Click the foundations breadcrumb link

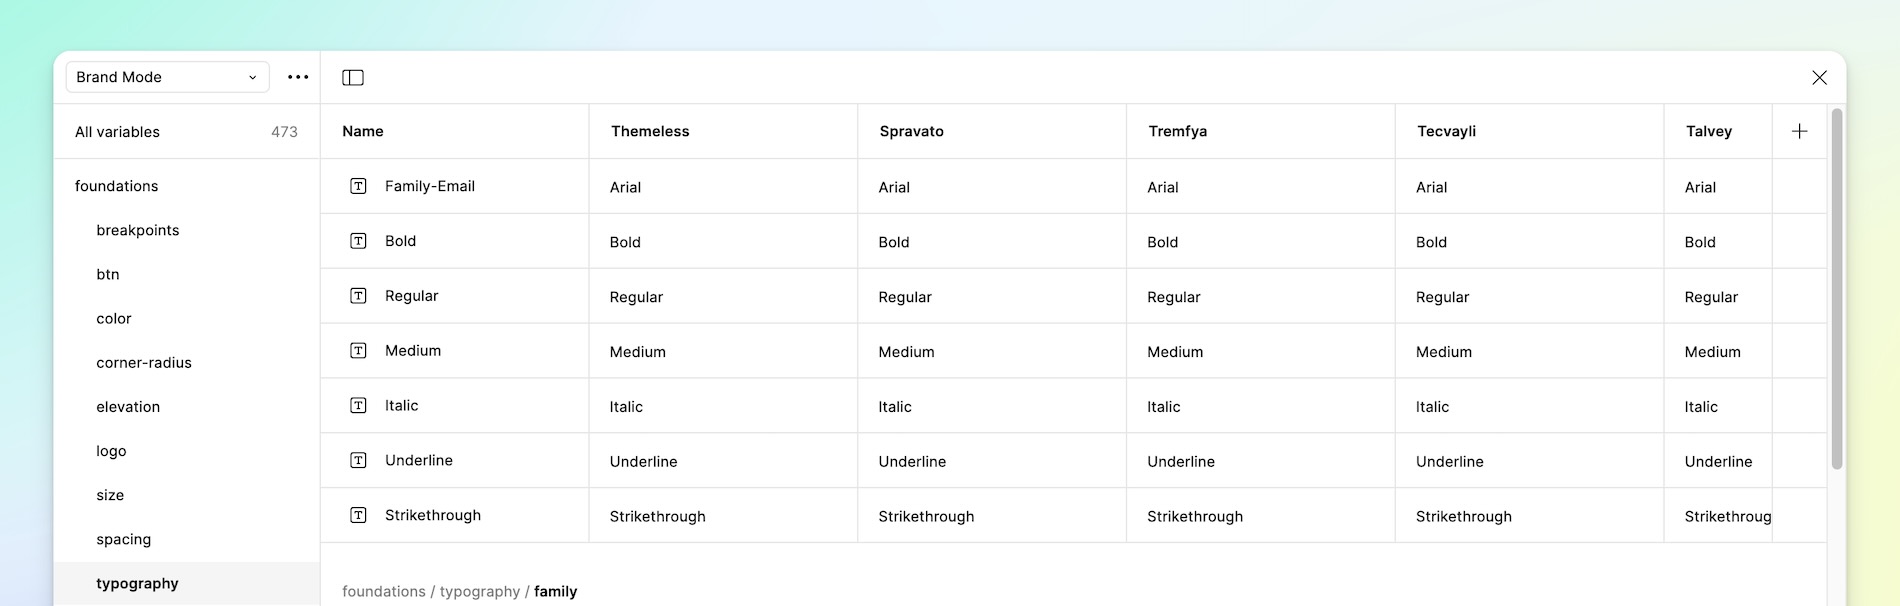(384, 591)
